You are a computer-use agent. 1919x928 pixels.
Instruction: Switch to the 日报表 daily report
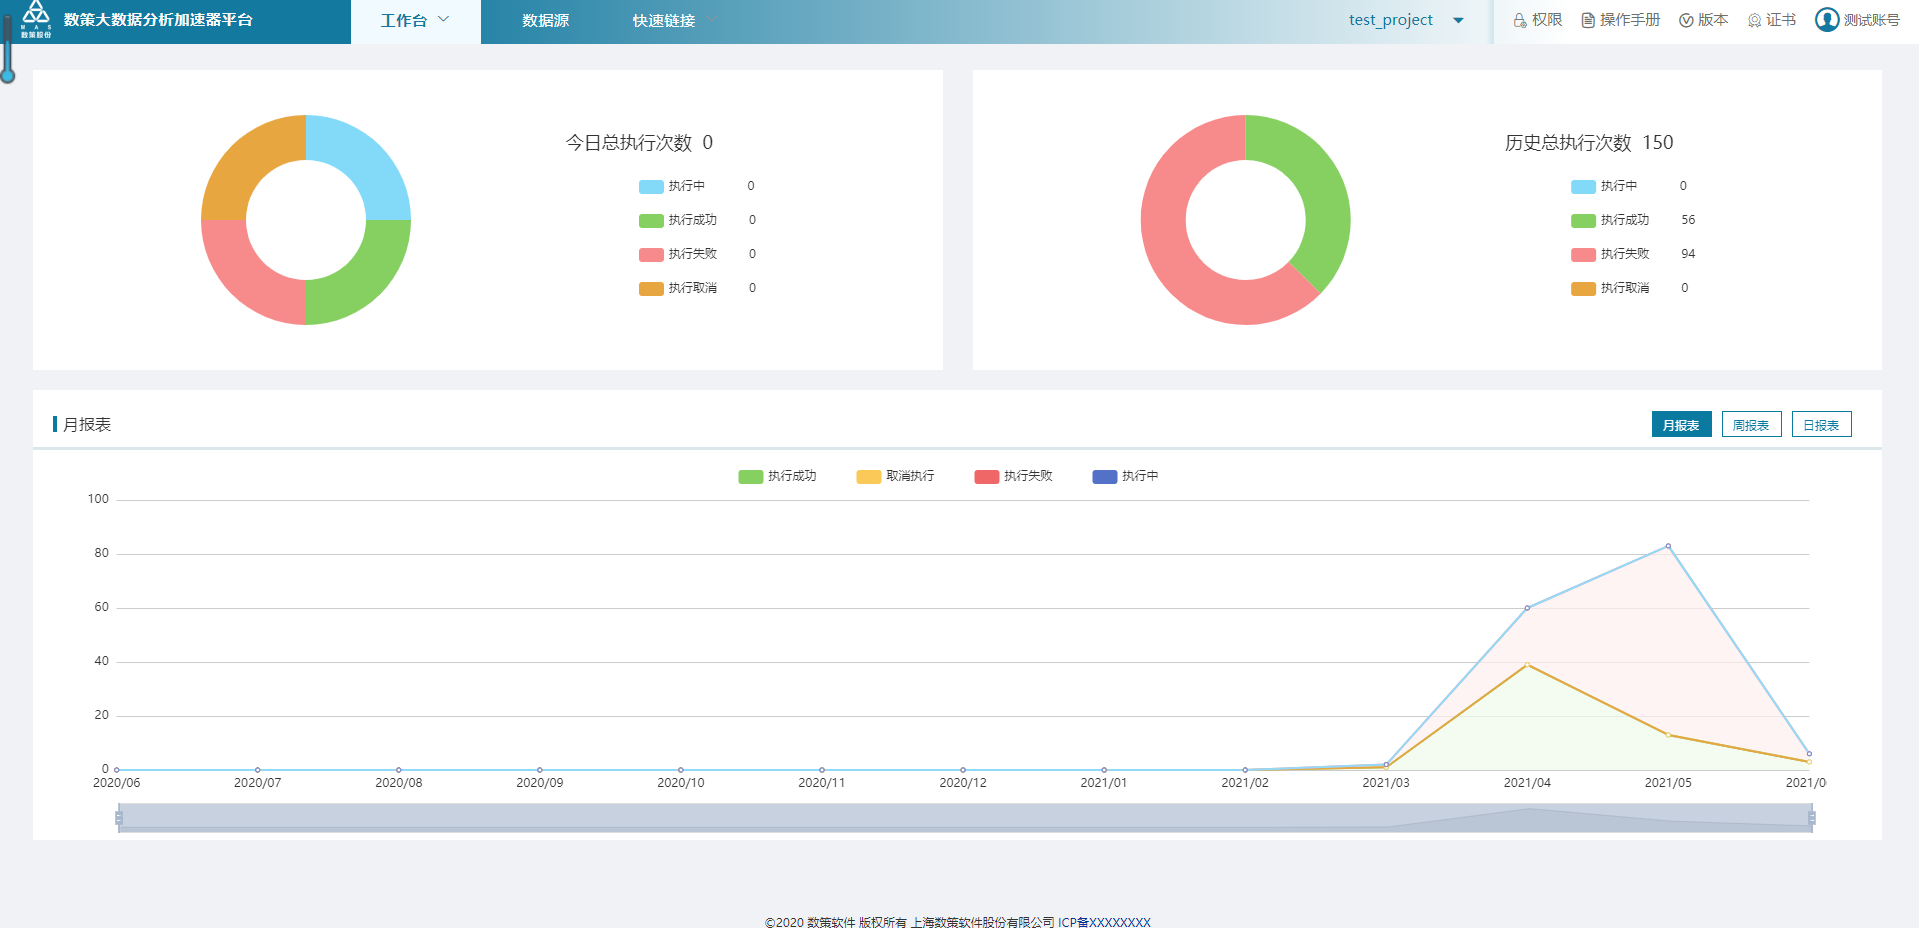point(1822,425)
